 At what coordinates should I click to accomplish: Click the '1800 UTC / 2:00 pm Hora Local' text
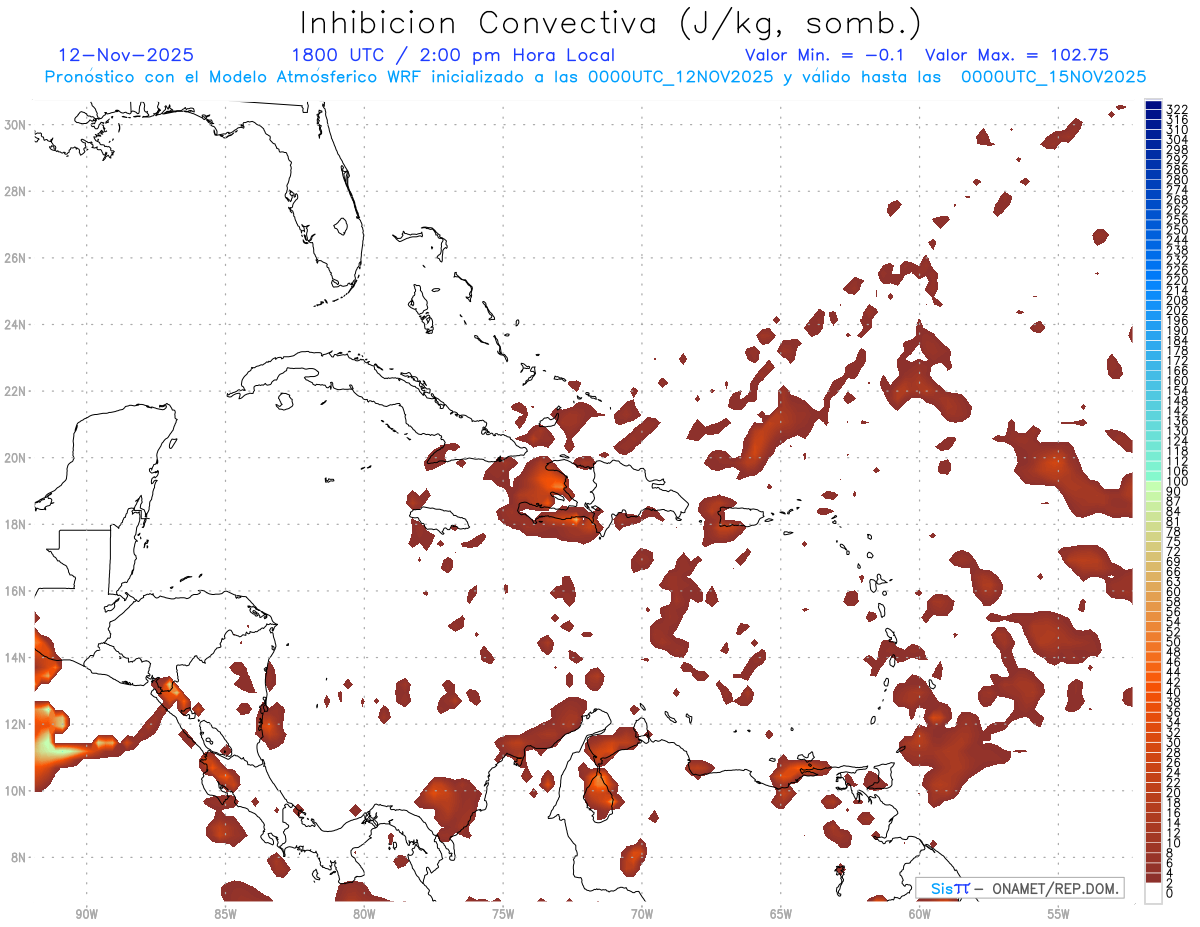[453, 55]
